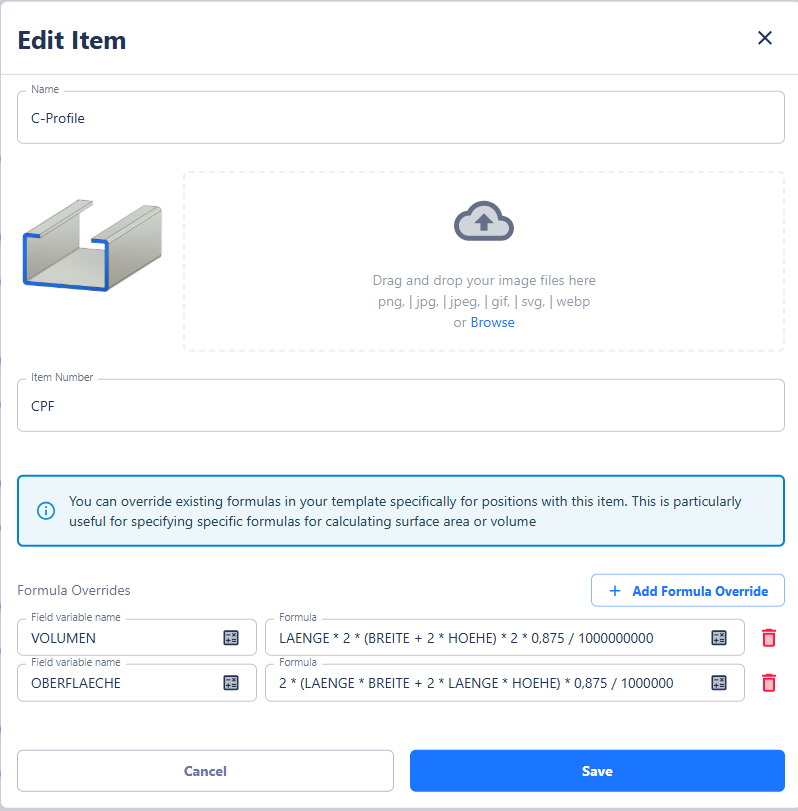Image resolution: width=798 pixels, height=811 pixels.
Task: Click the Name field containing C-Profile
Action: click(400, 118)
